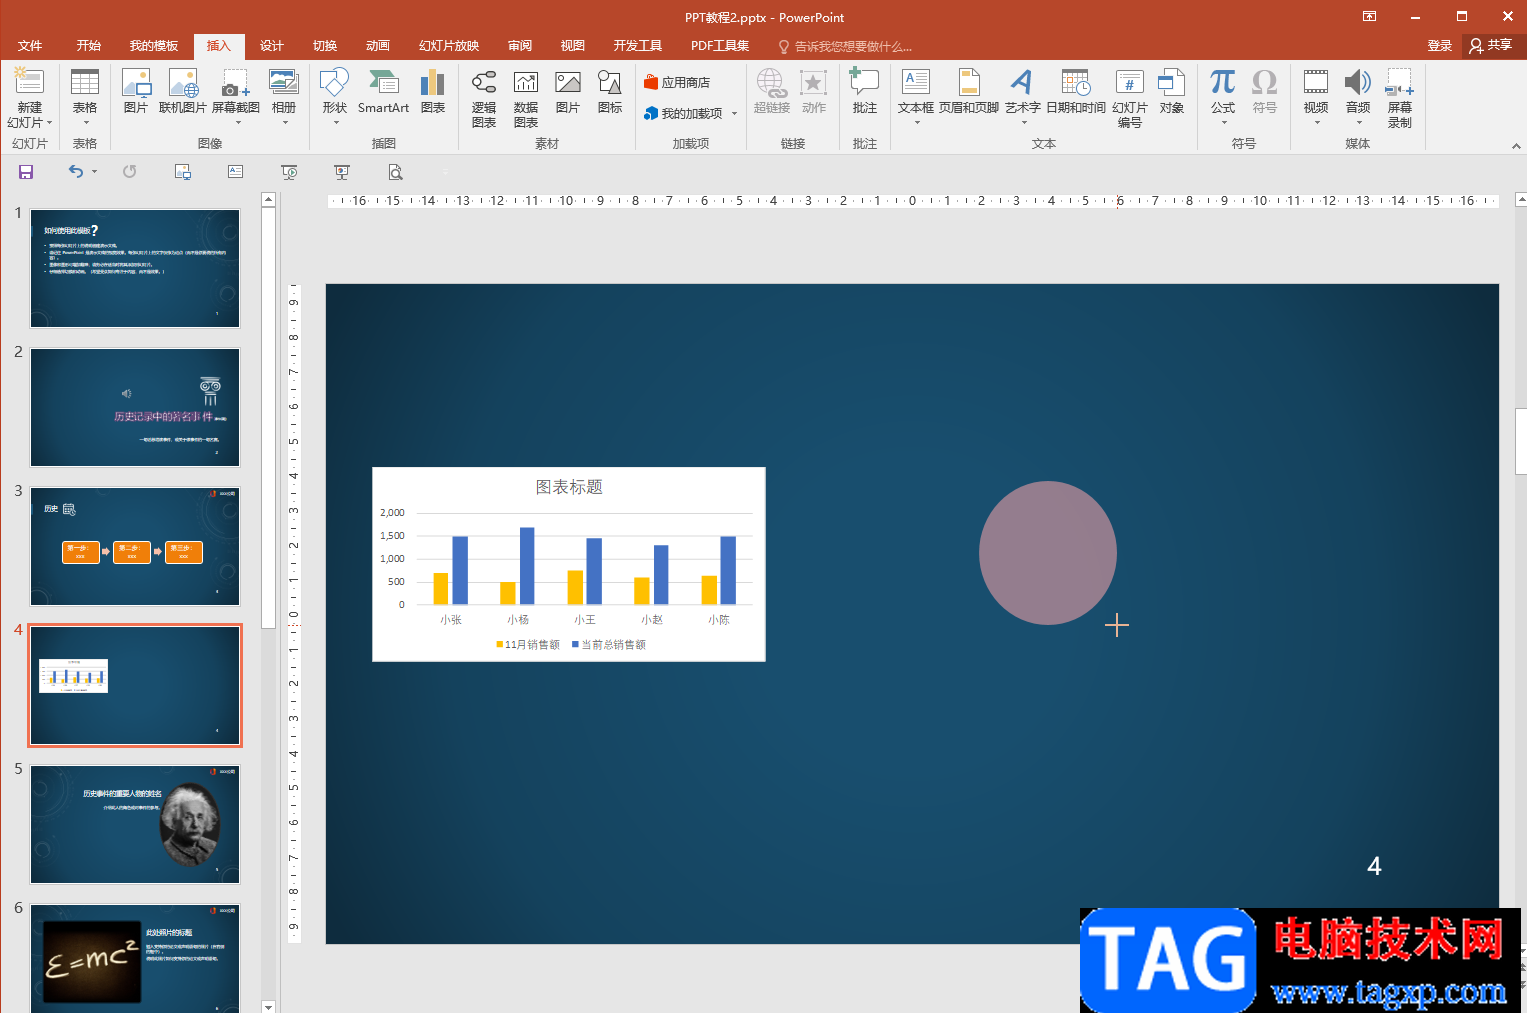Click the chart title 图表标题
The image size is (1527, 1013).
[569, 487]
